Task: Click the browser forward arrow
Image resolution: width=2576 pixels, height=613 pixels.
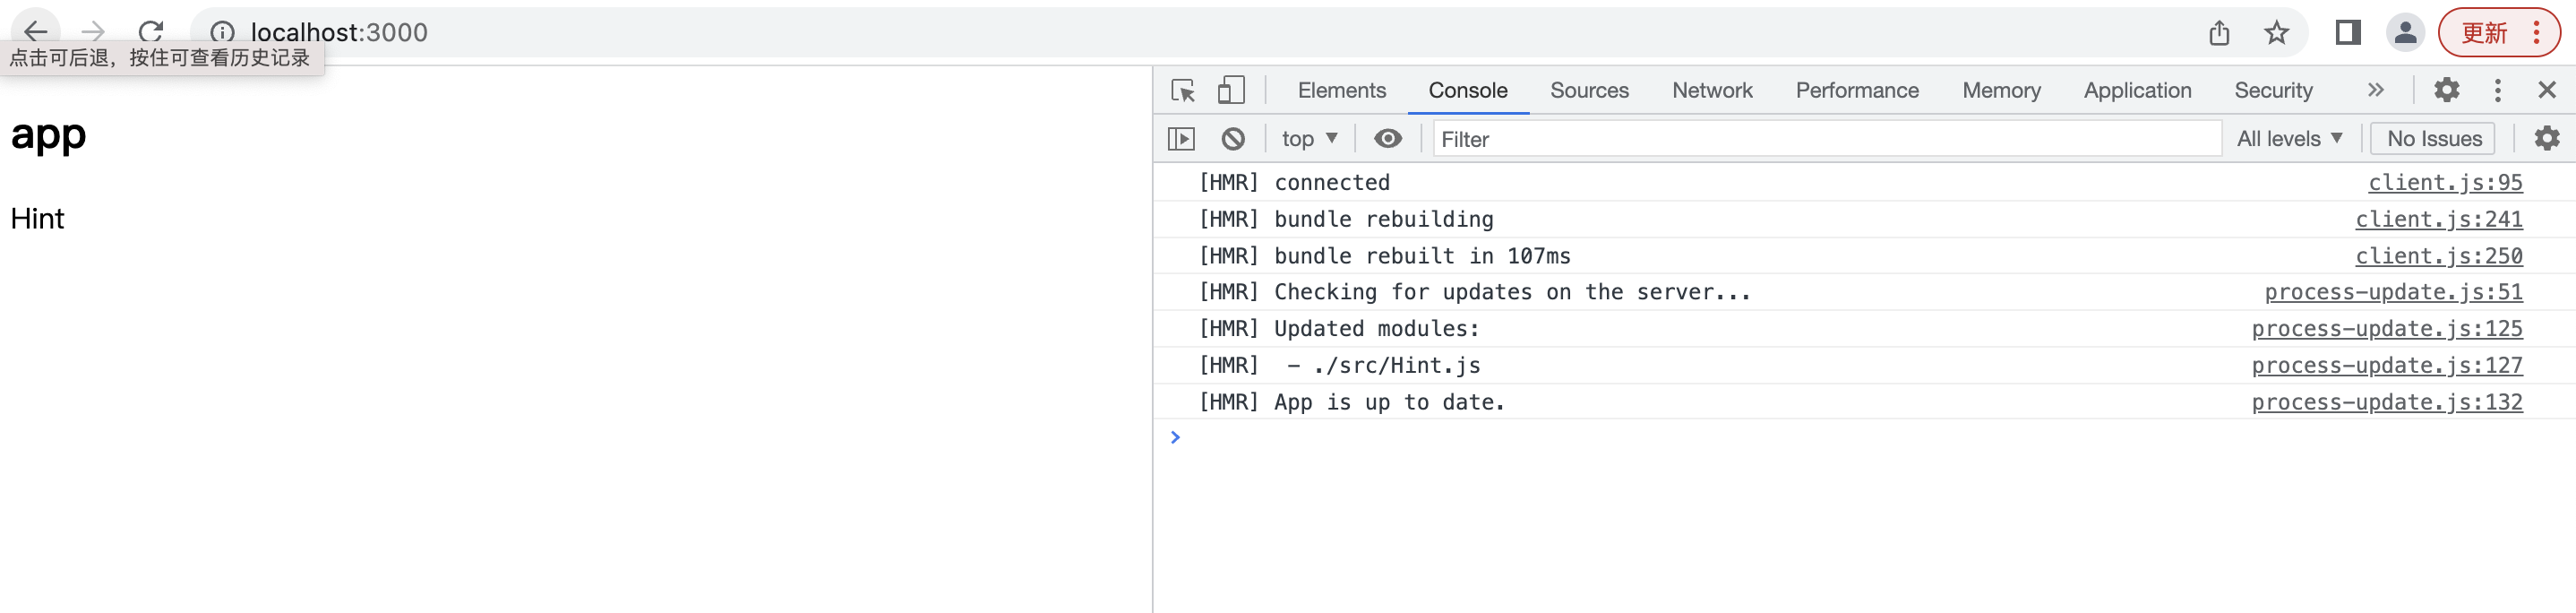Action: pyautogui.click(x=93, y=31)
